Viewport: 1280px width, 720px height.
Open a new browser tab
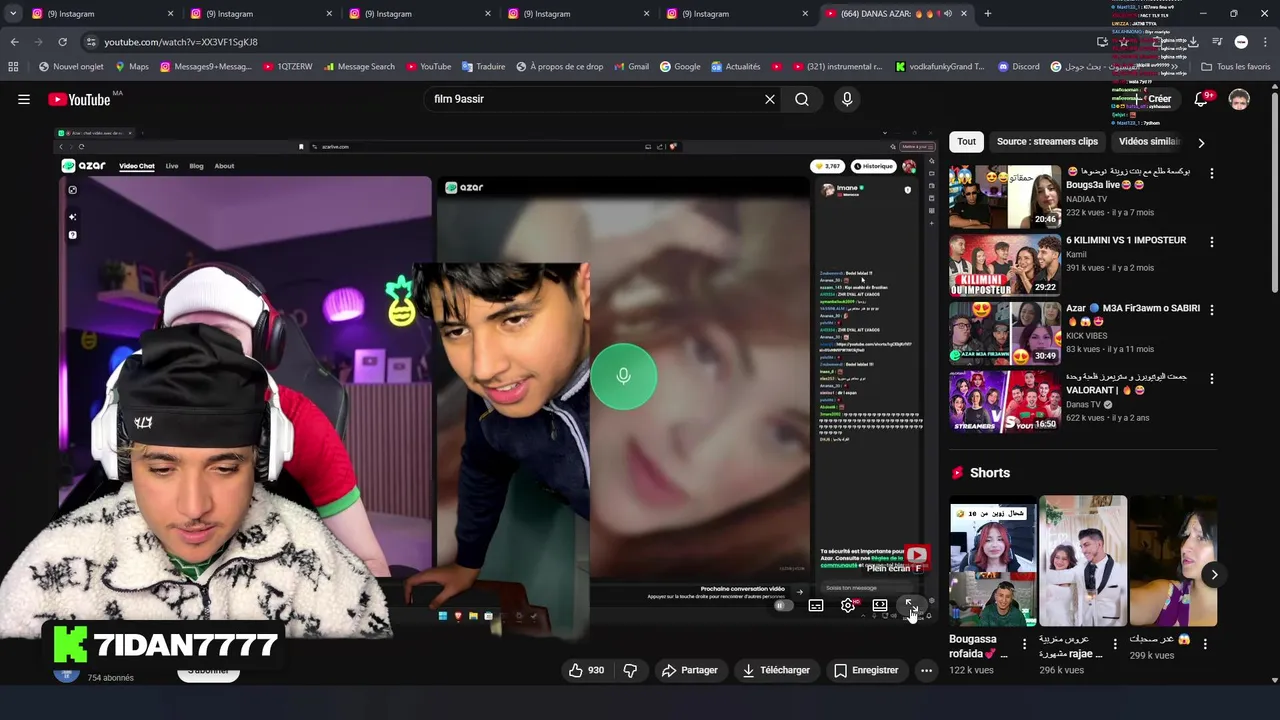[x=988, y=14]
